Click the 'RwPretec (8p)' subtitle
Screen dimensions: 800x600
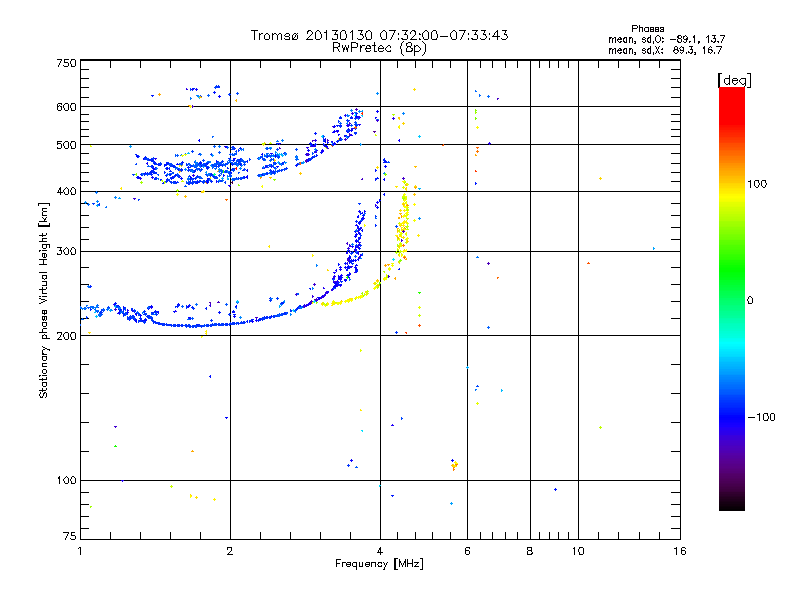coord(379,48)
